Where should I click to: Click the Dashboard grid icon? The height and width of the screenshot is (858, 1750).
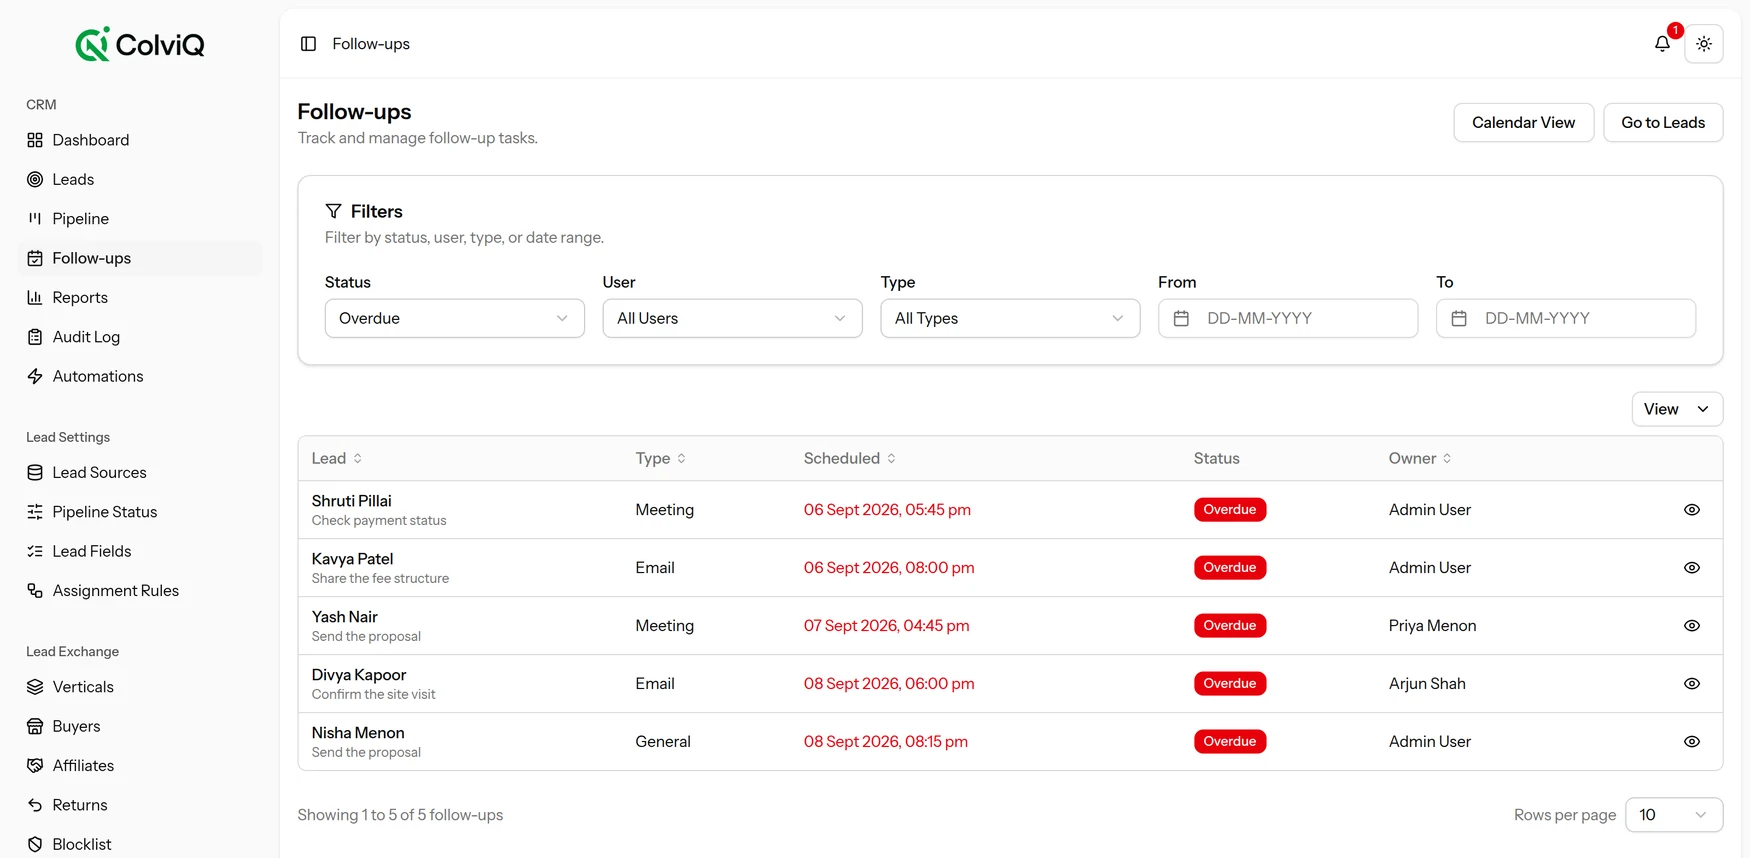[x=35, y=140]
